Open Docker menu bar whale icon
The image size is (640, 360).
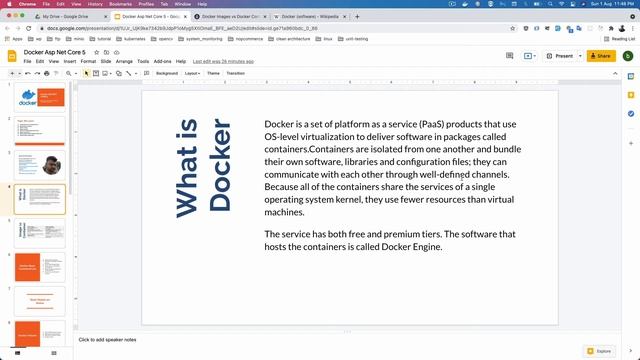pyautogui.click(x=465, y=4)
